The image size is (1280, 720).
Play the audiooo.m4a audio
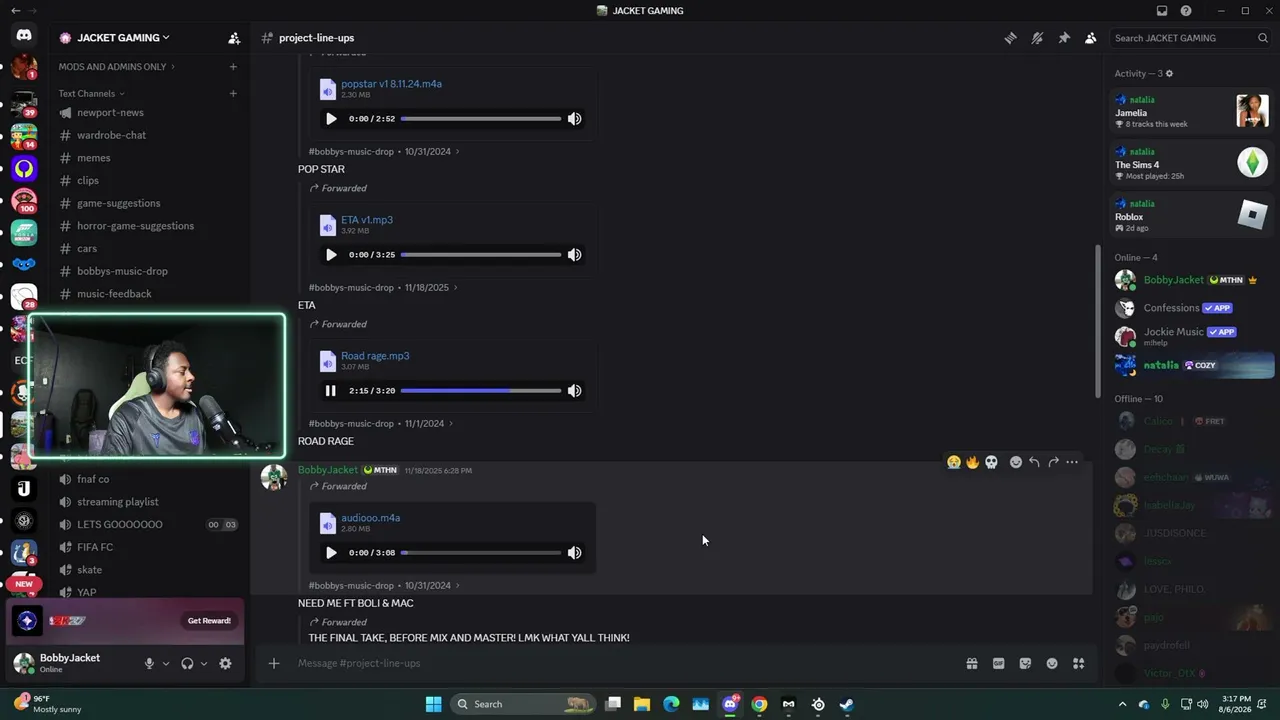point(331,553)
